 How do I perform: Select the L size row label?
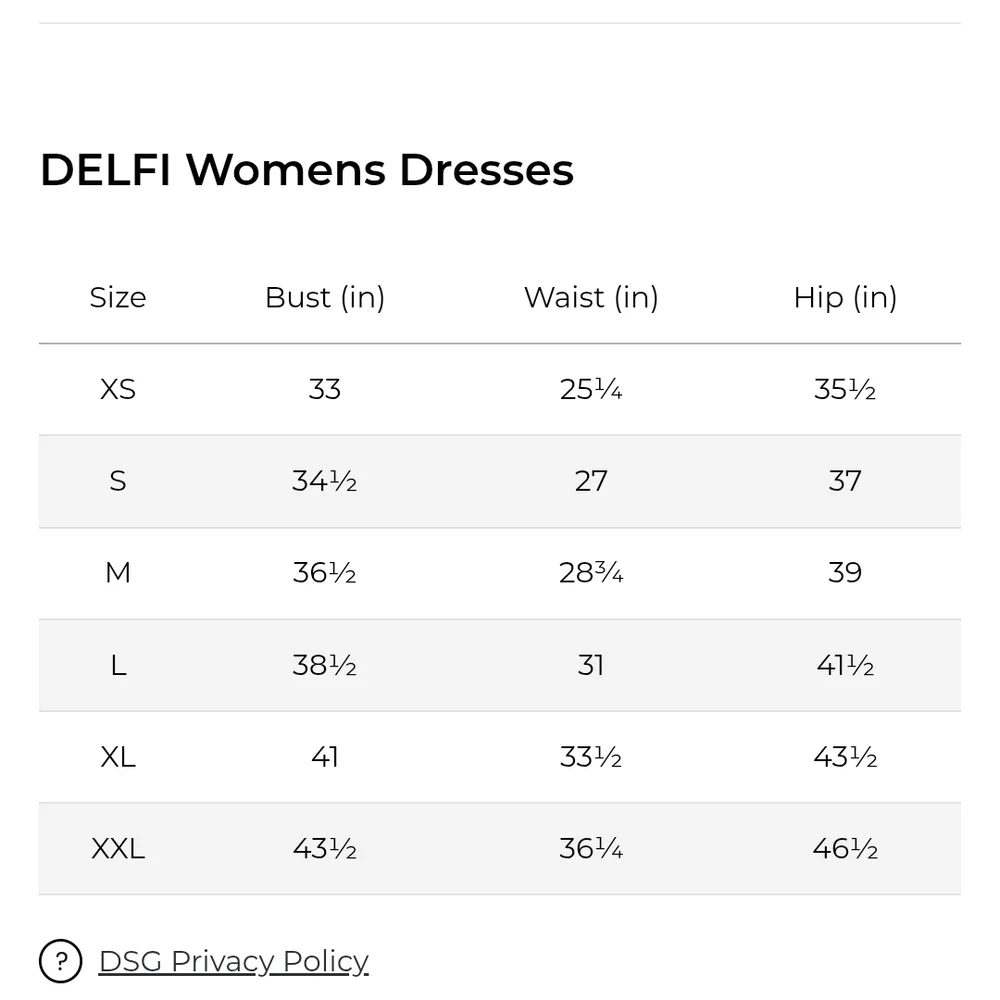click(x=118, y=665)
